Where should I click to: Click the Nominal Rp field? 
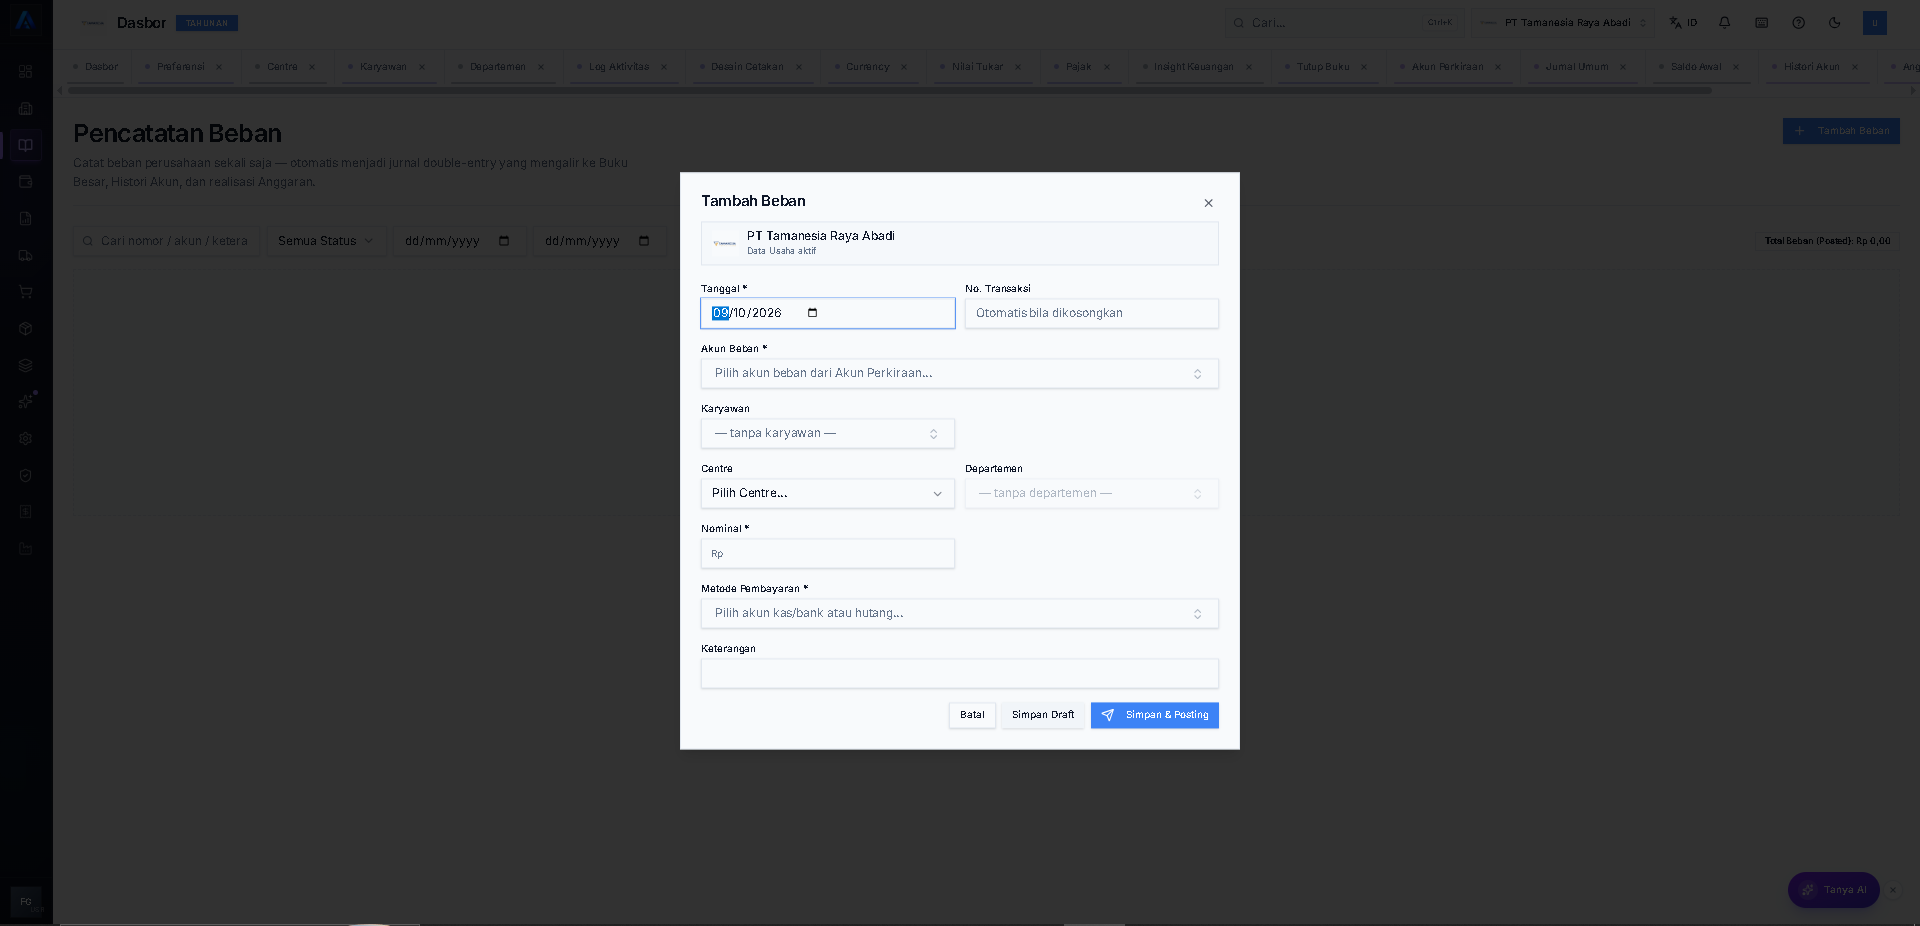click(x=828, y=553)
